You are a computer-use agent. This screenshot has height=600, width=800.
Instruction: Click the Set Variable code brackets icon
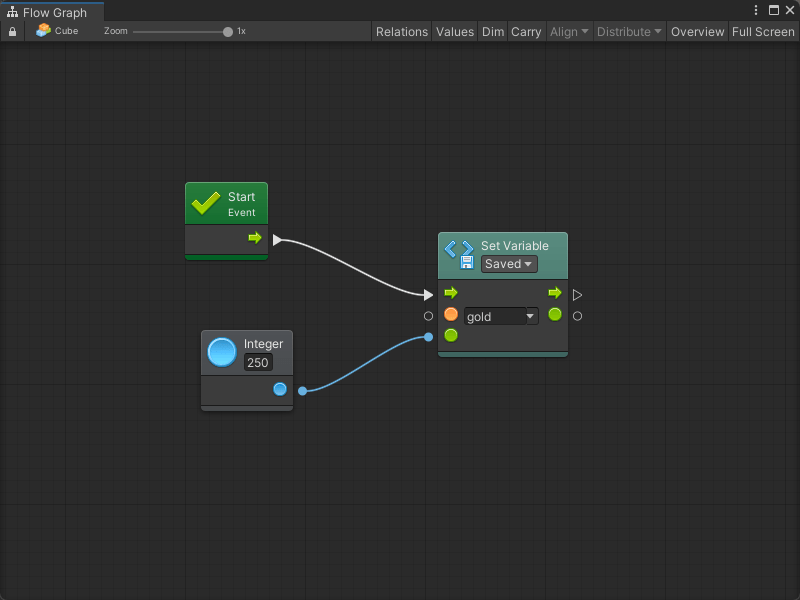point(459,249)
